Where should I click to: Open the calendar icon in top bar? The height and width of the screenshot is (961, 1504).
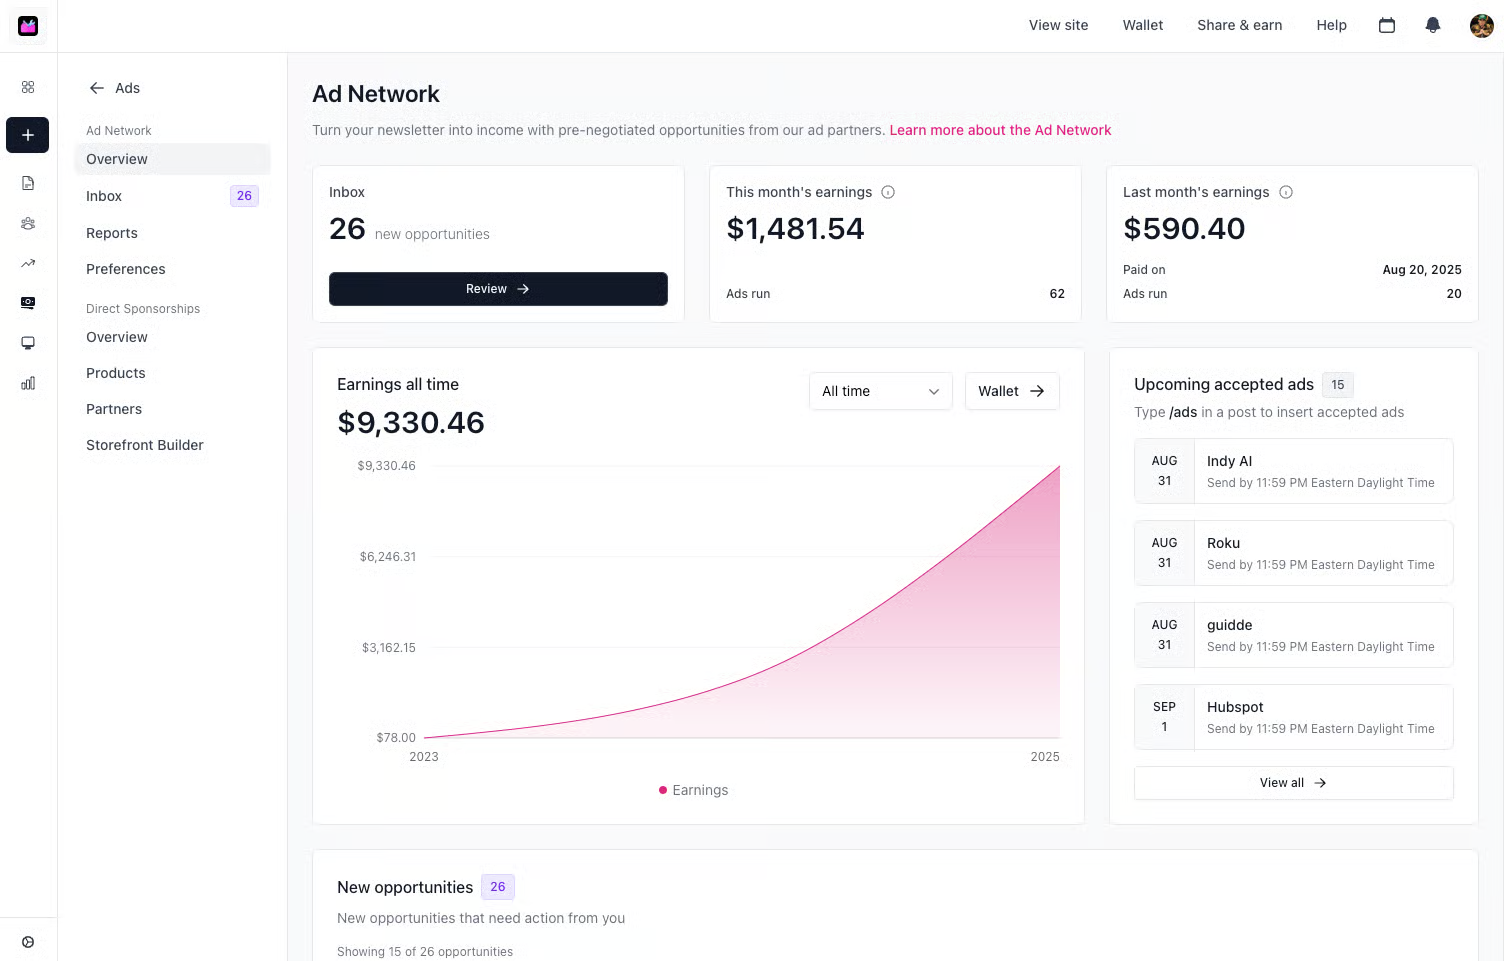1386,25
